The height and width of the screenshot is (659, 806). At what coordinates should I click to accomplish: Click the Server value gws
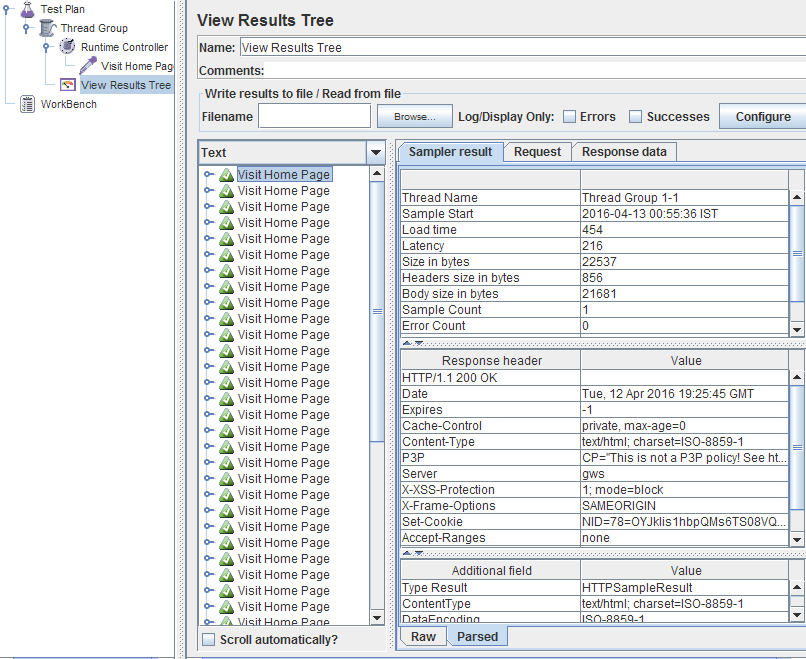[x=684, y=473]
